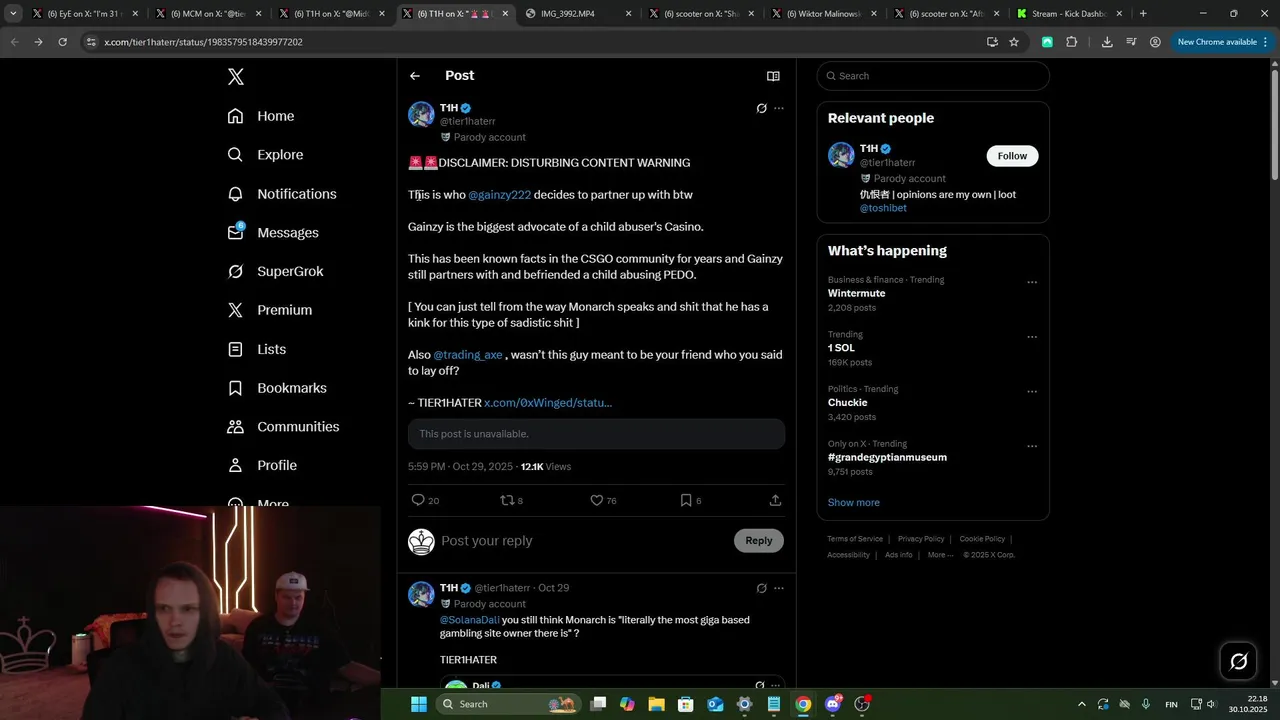Open more options for 1 SOL trend
Image resolution: width=1280 pixels, height=720 pixels.
(x=1032, y=337)
